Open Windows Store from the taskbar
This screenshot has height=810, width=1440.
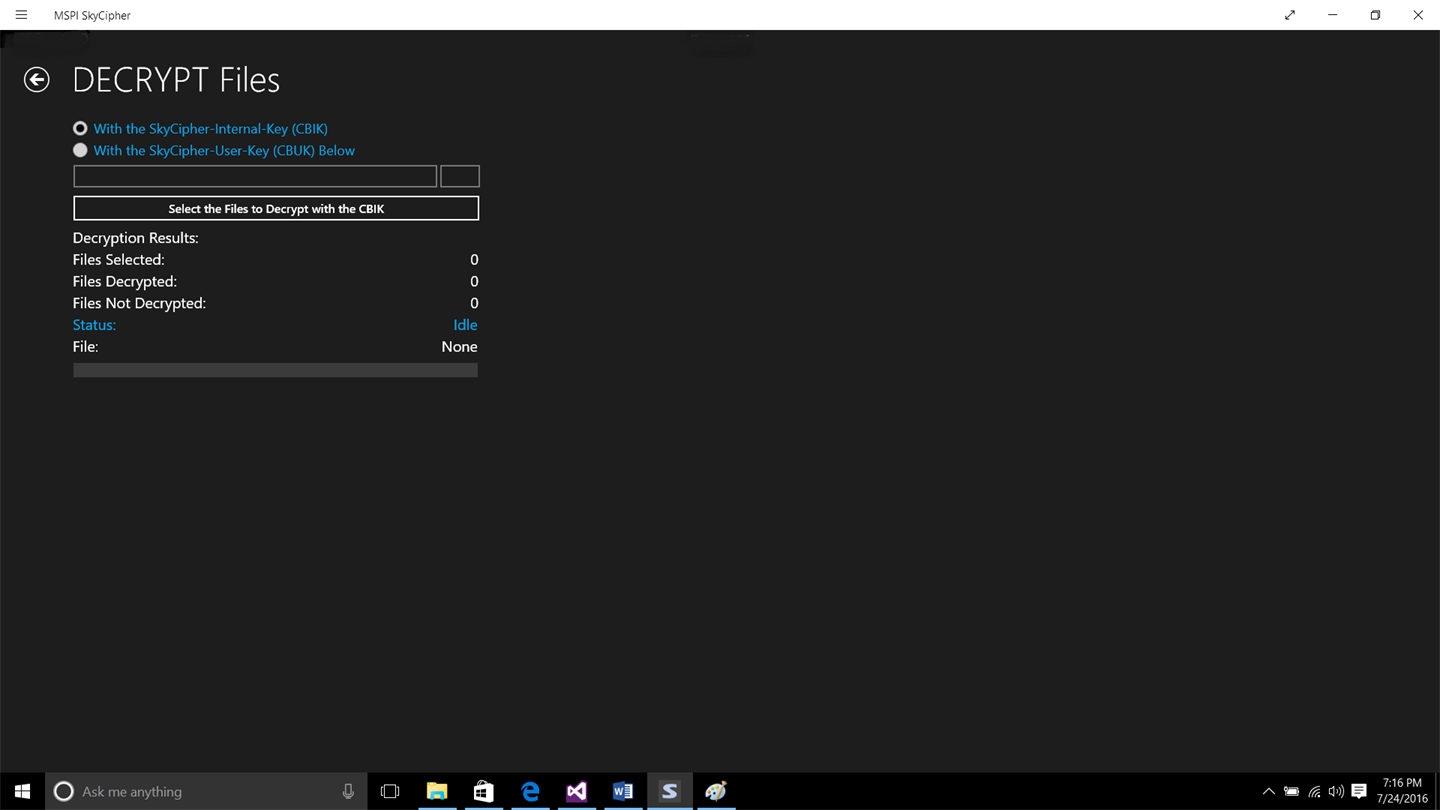(x=483, y=791)
